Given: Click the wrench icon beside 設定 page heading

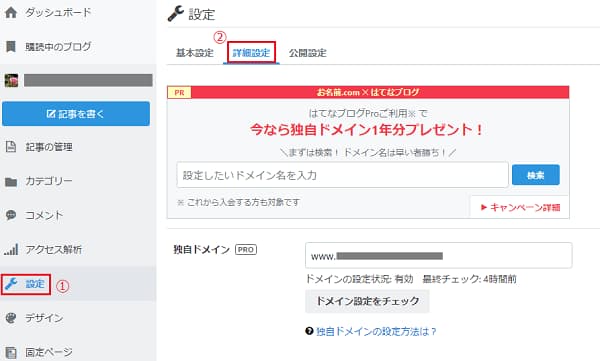Looking at the screenshot, I should click(176, 14).
